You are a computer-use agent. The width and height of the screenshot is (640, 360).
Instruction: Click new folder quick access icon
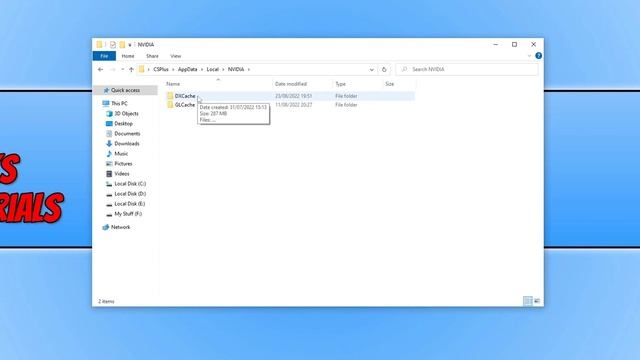click(x=122, y=44)
